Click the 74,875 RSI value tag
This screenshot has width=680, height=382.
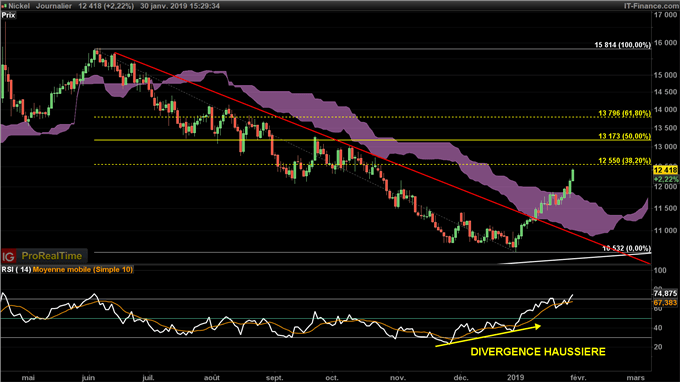[x=665, y=294]
